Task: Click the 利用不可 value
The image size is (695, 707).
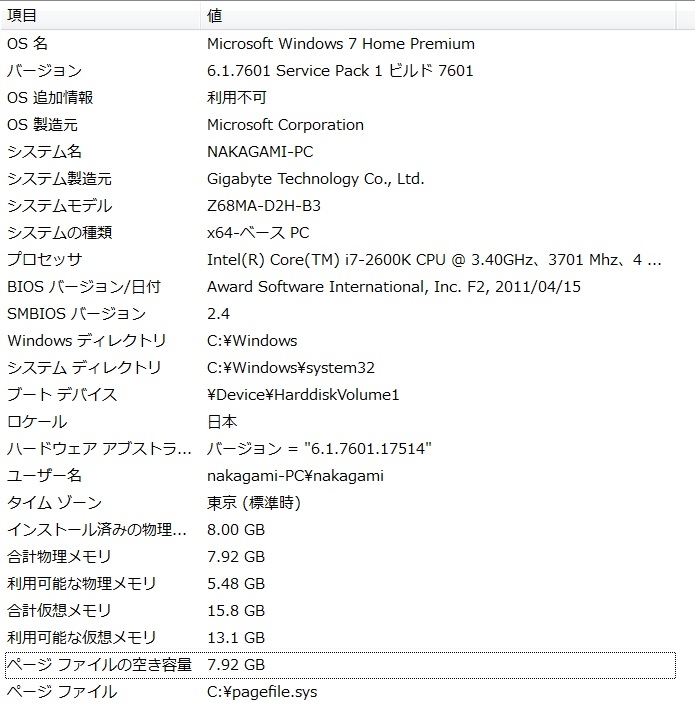Action: click(x=237, y=98)
